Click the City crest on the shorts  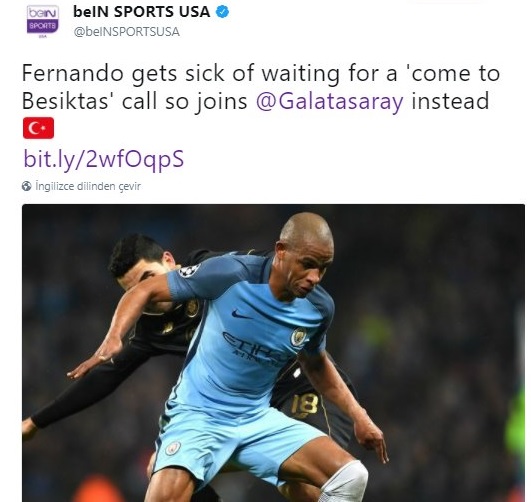pyautogui.click(x=173, y=448)
